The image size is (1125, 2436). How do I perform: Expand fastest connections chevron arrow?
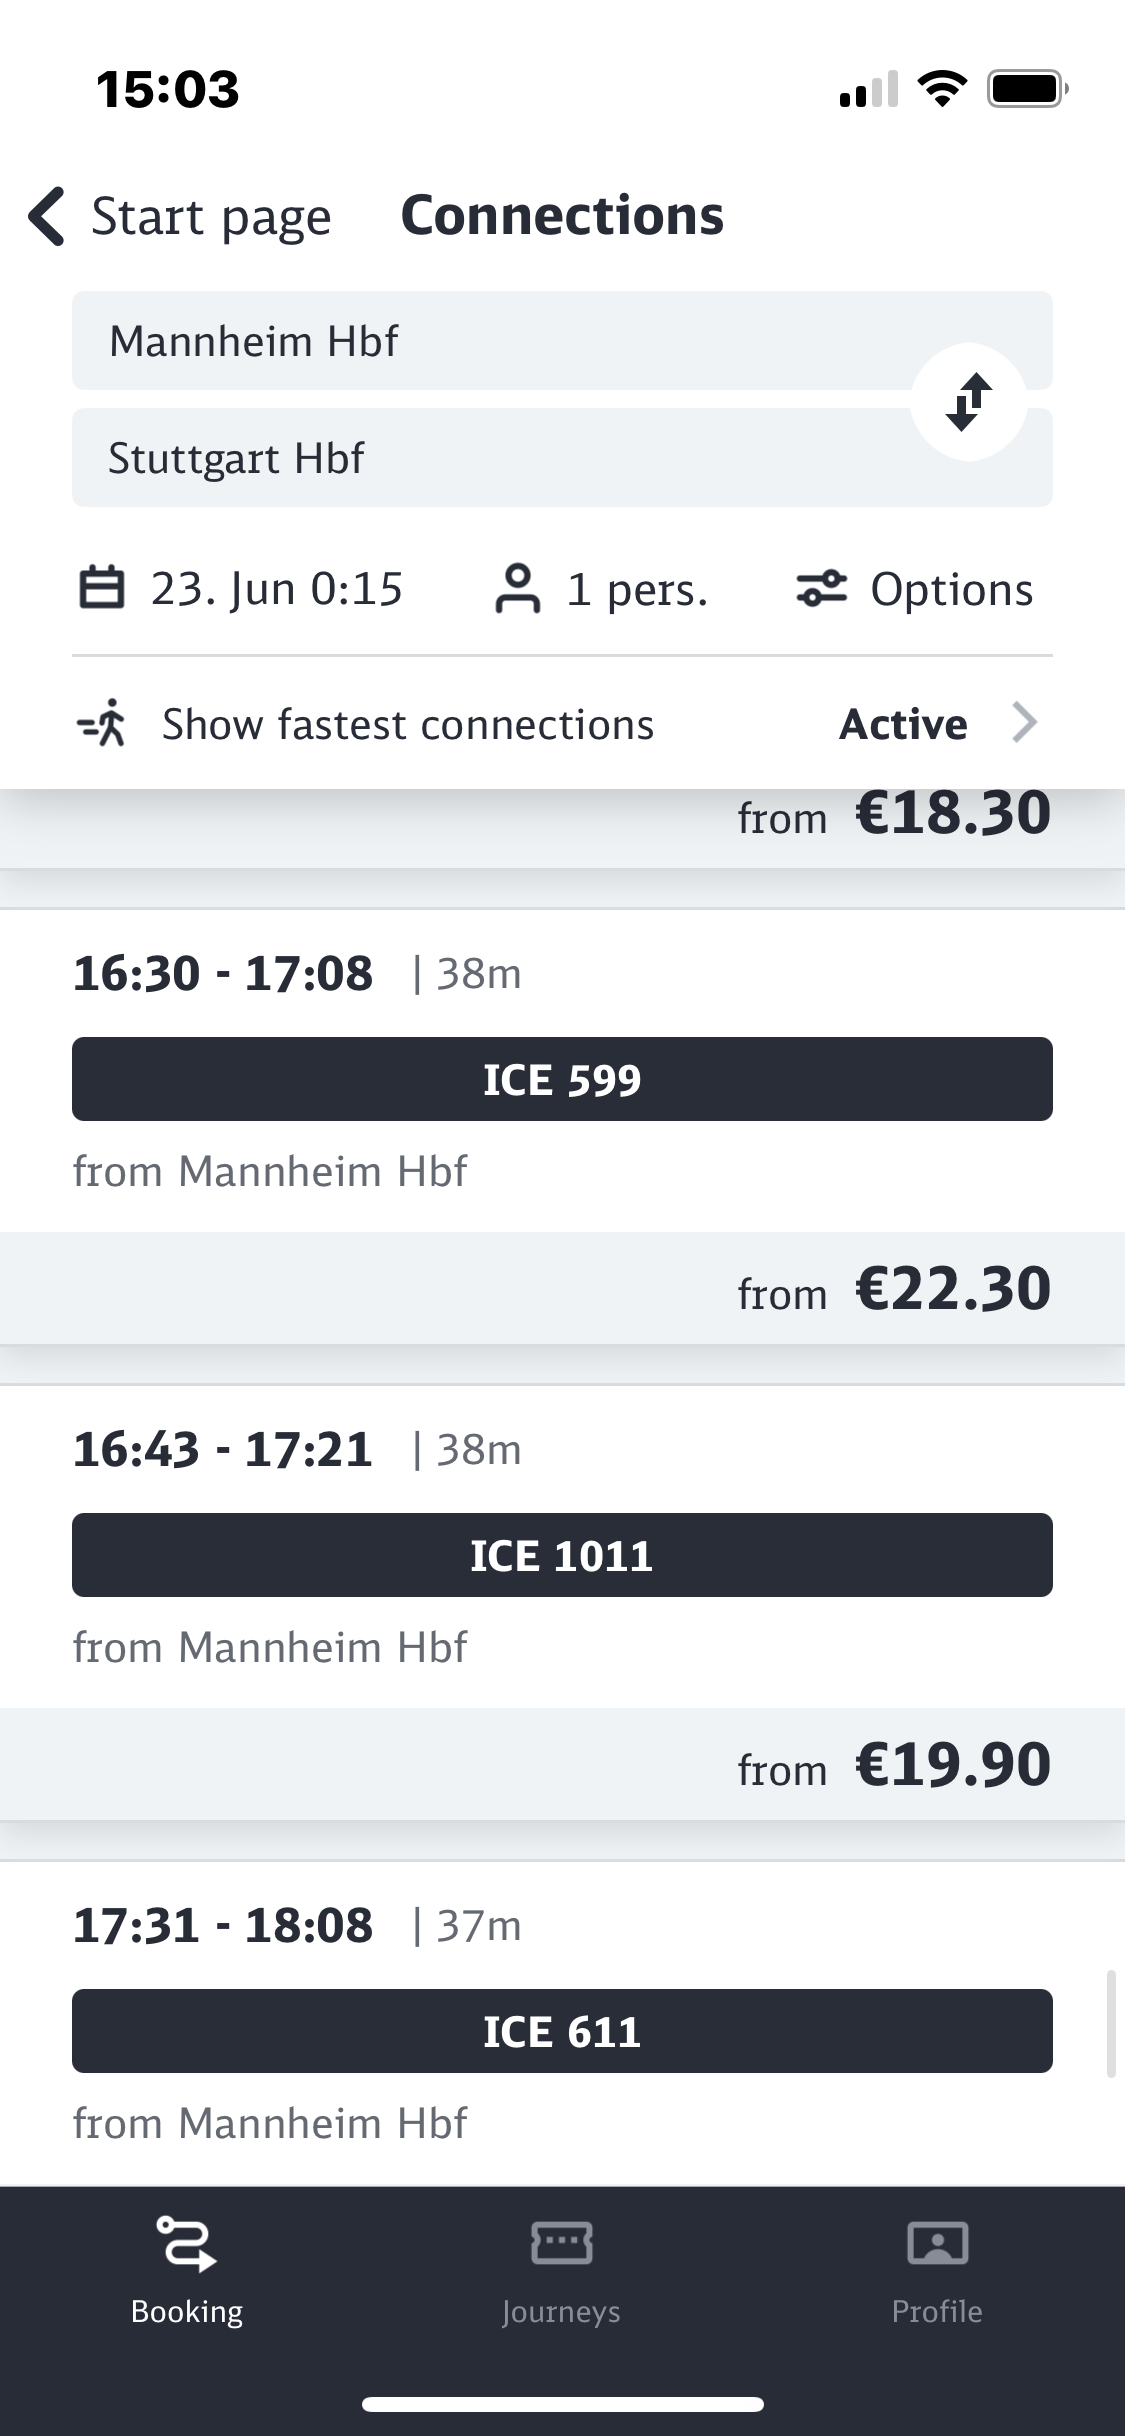[1024, 723]
